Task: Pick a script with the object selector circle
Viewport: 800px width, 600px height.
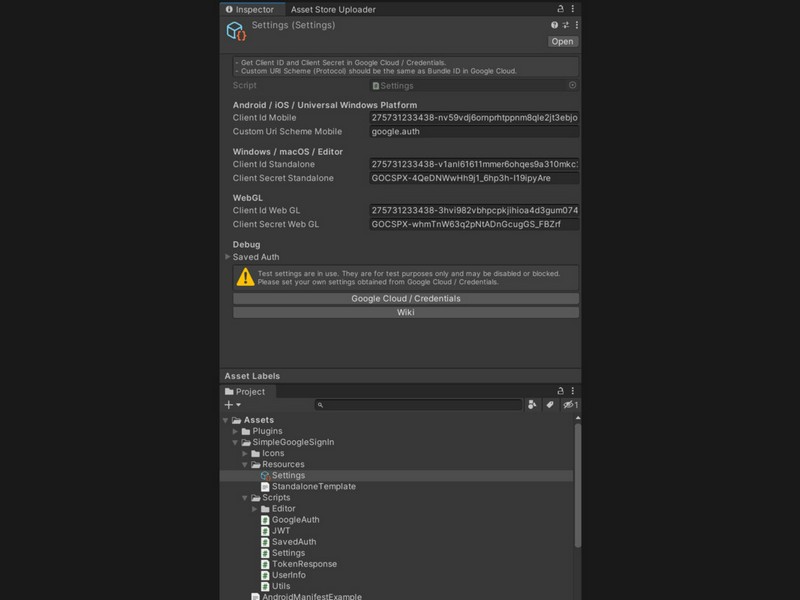Action: coord(572,85)
